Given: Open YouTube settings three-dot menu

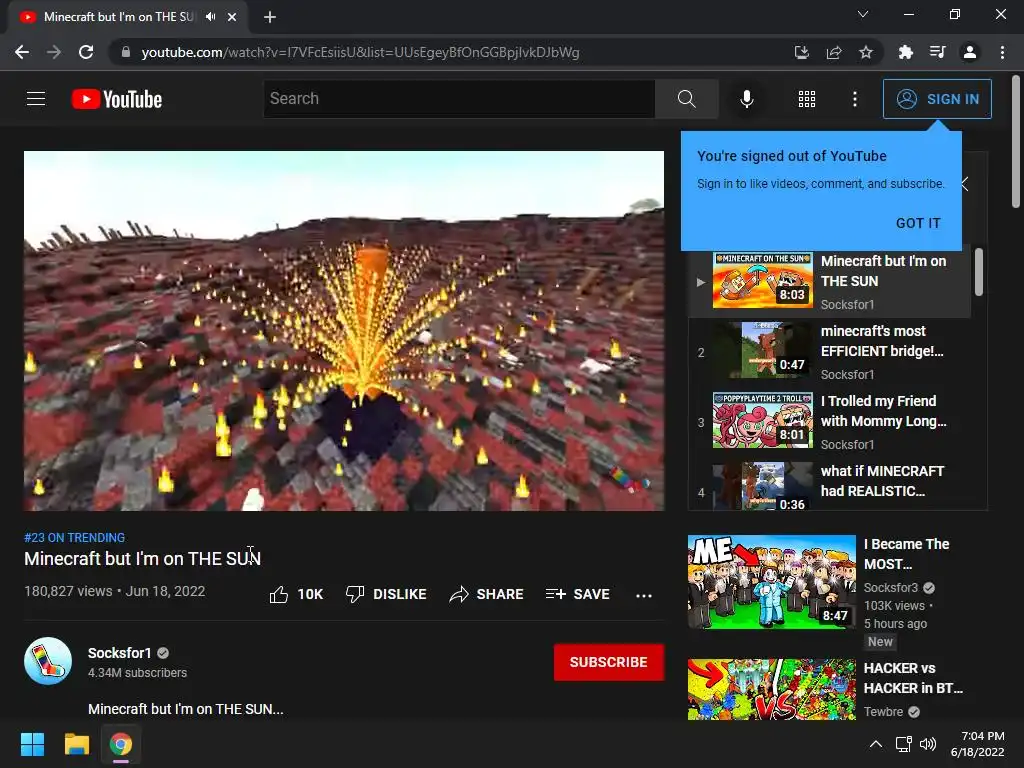Looking at the screenshot, I should tap(855, 99).
